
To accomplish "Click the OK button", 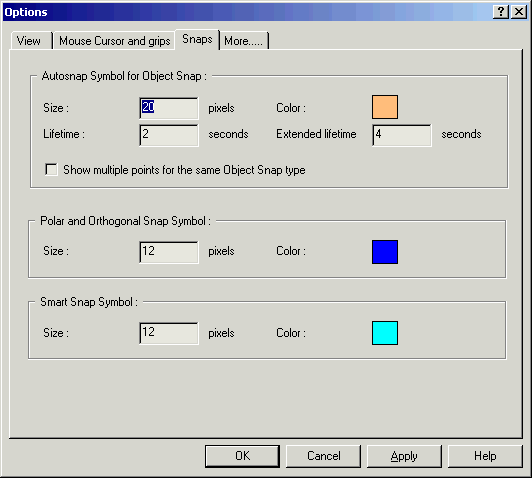I will (242, 456).
